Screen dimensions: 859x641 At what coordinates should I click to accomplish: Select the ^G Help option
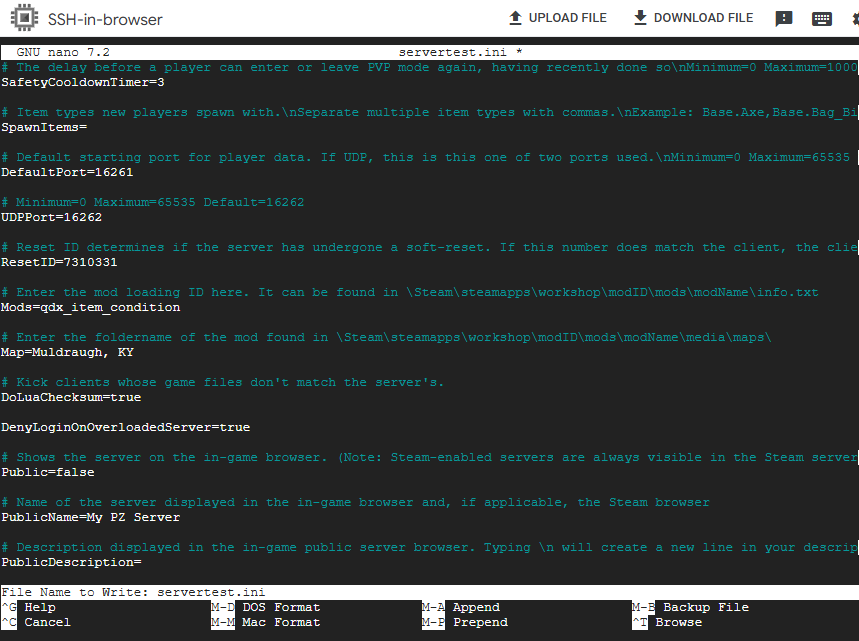pos(28,607)
